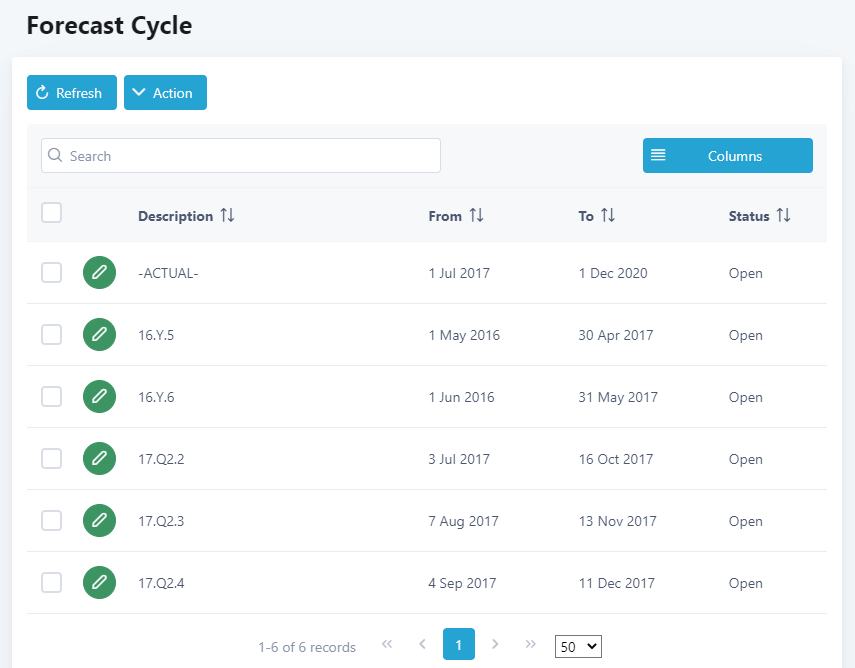855x668 pixels.
Task: Check the box for the -ACTUAL- row
Action: 51,273
